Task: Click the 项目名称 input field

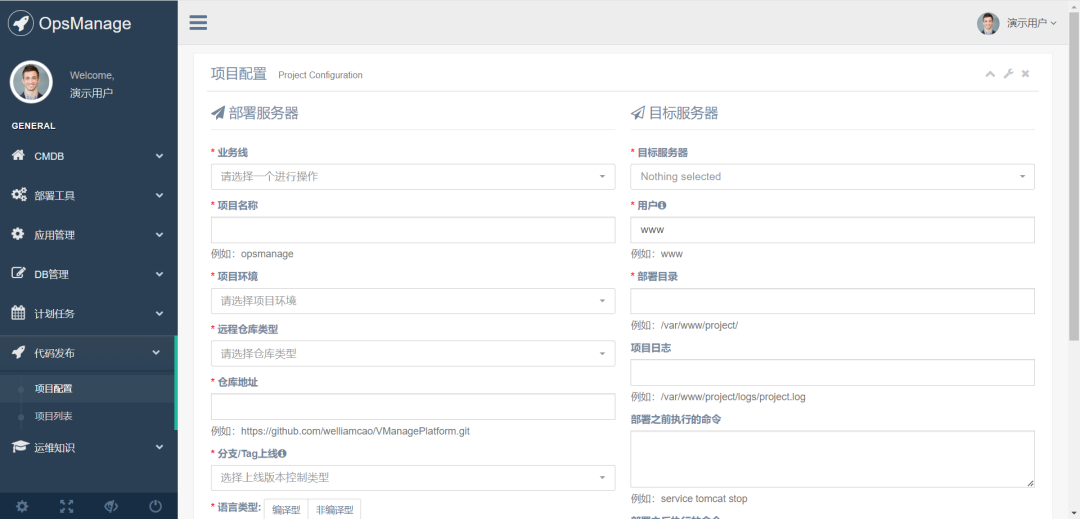Action: point(413,230)
